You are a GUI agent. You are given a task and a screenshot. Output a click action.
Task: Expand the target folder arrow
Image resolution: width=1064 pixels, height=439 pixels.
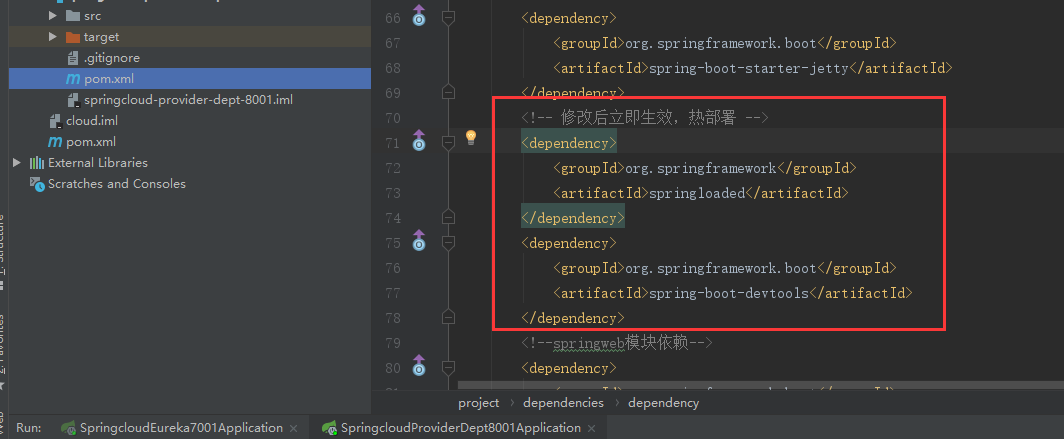pyautogui.click(x=53, y=37)
